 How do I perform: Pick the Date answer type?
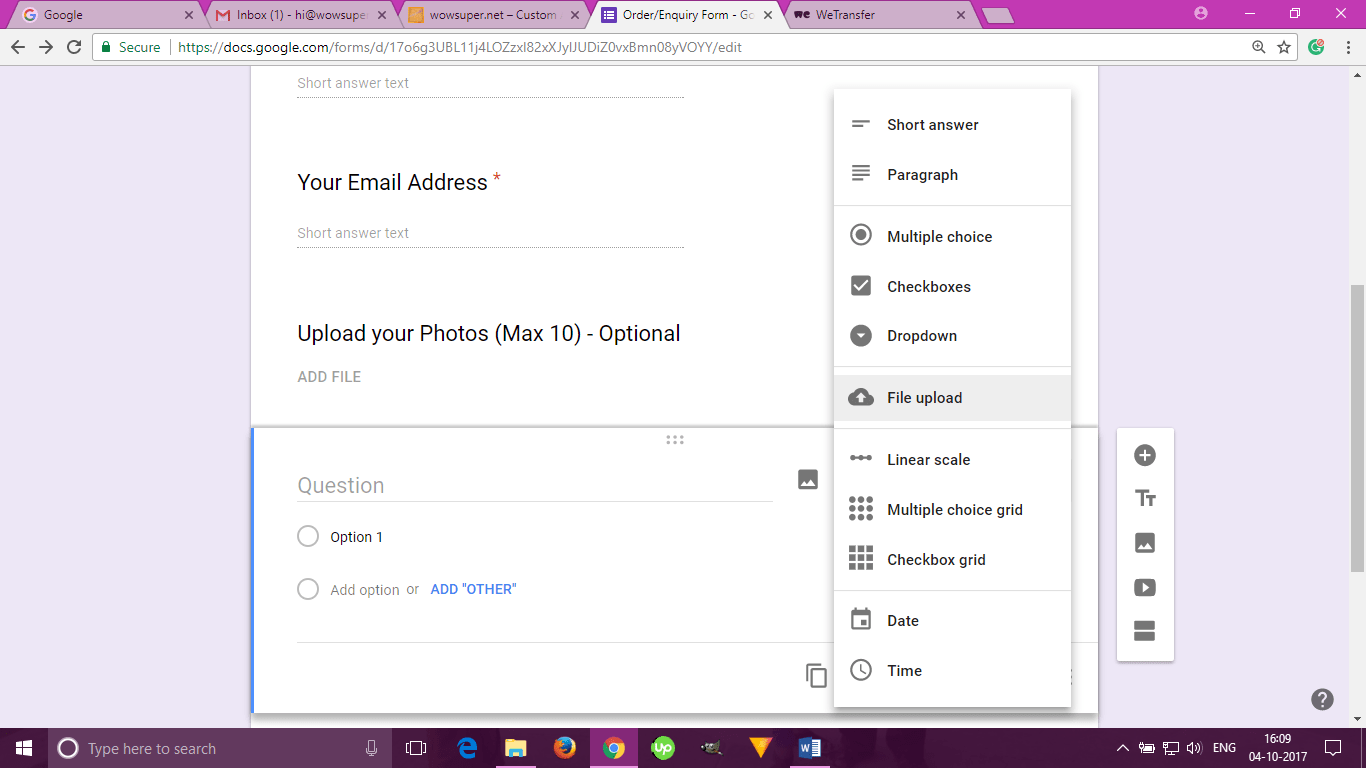pyautogui.click(x=902, y=620)
